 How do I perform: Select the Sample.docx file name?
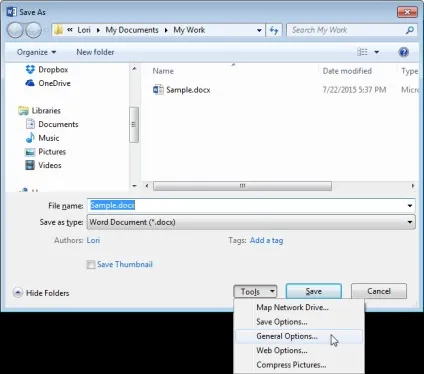tap(188, 90)
